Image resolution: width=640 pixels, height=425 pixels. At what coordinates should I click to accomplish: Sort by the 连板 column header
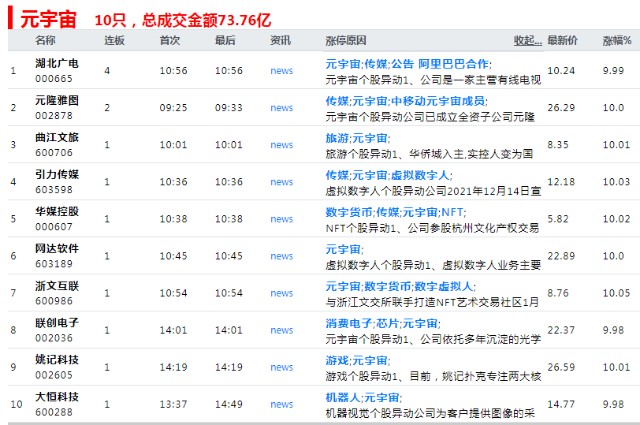point(114,40)
